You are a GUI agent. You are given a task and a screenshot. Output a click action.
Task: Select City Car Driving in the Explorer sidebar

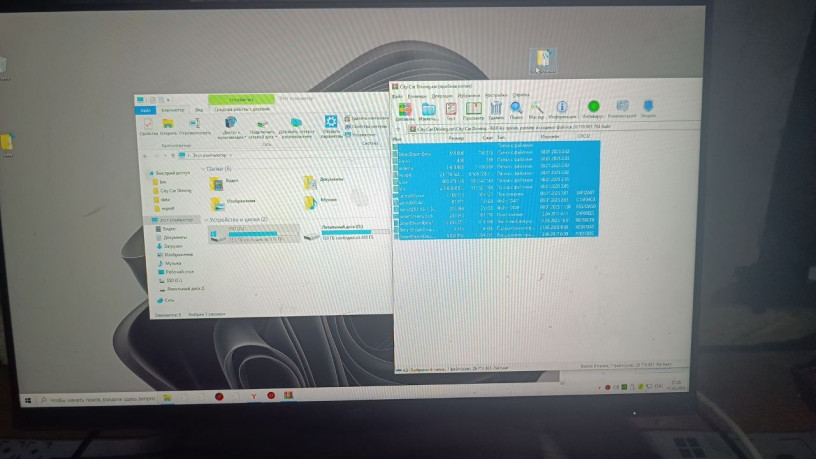(172, 190)
